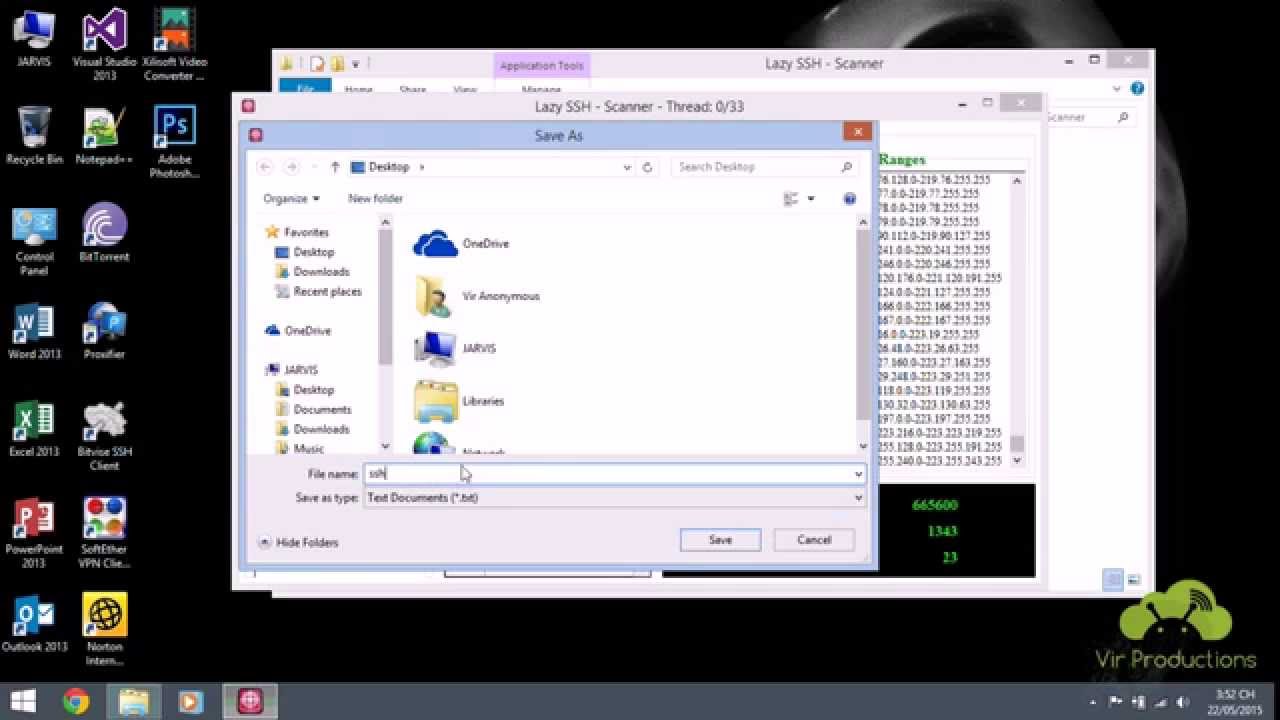Create a New folder
The width and height of the screenshot is (1280, 720).
(375, 198)
